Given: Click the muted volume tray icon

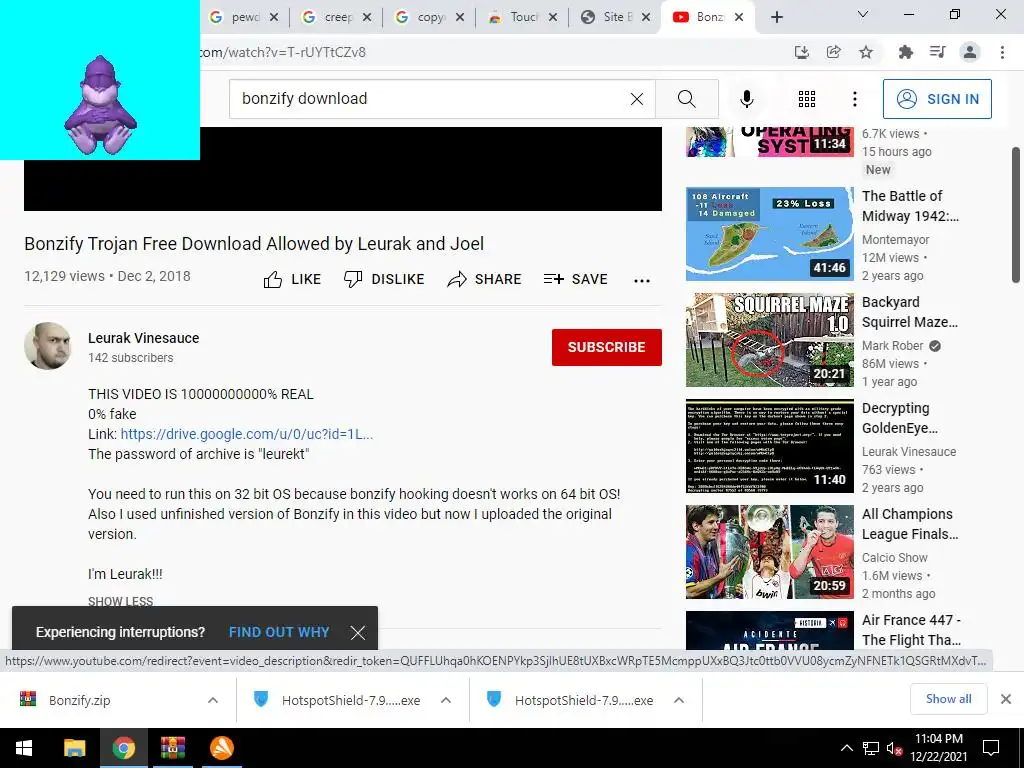Looking at the screenshot, I should click(894, 748).
